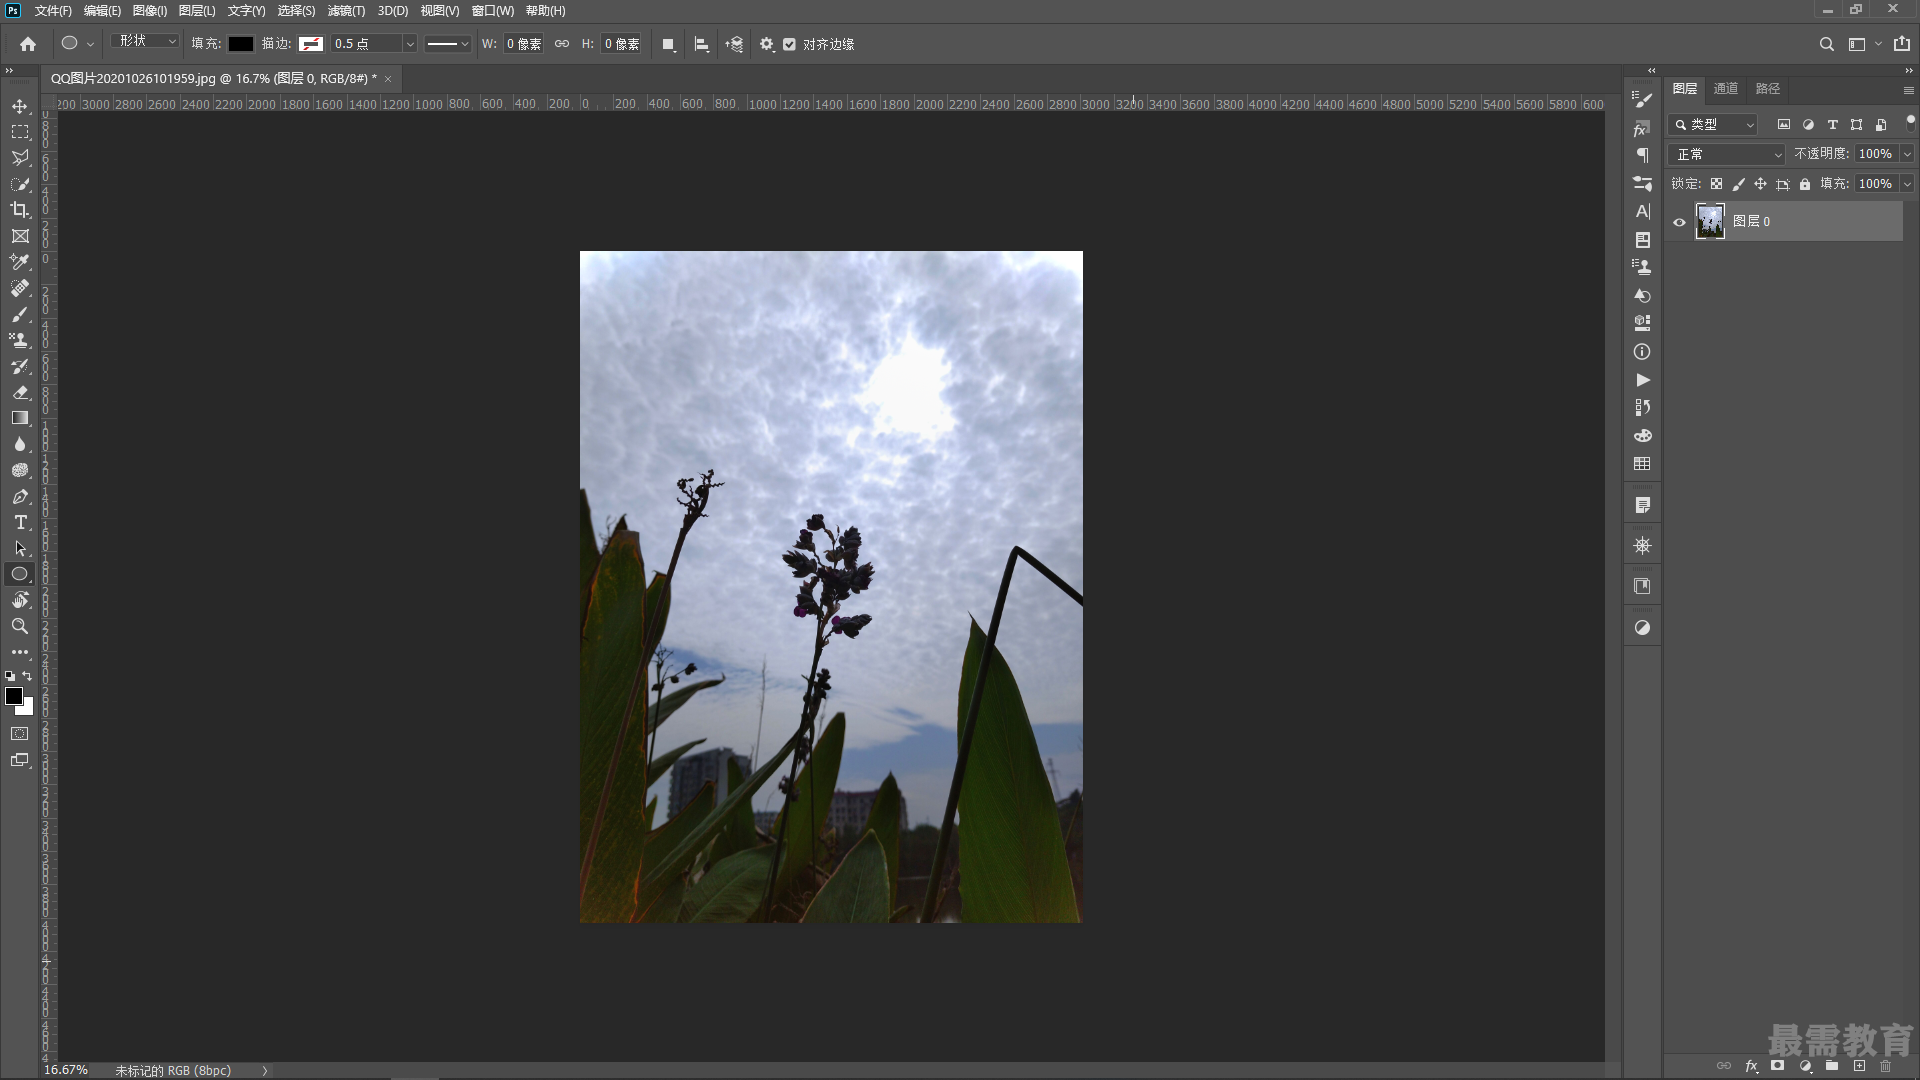The height and width of the screenshot is (1080, 1920).
Task: Select the History Brush tool
Action: (x=20, y=366)
